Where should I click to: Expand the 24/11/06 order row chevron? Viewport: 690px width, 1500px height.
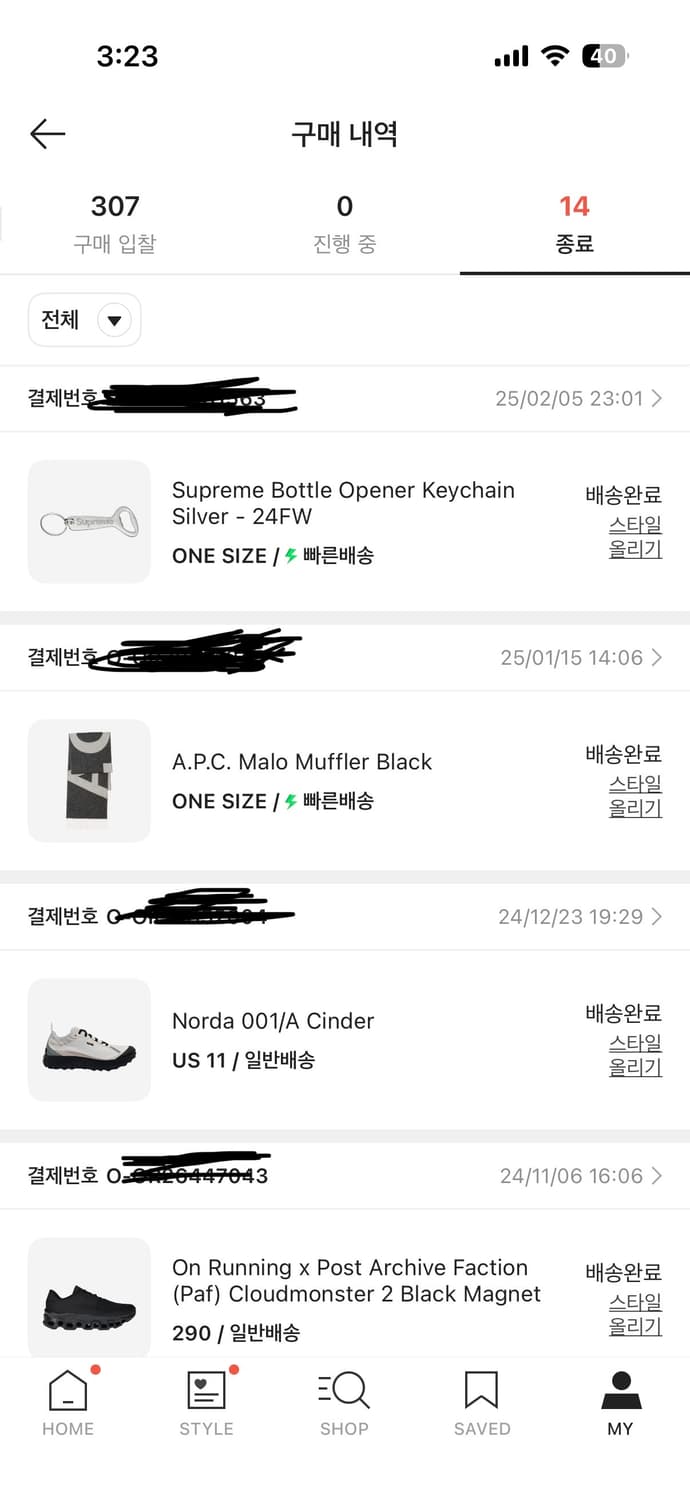pyautogui.click(x=658, y=1175)
